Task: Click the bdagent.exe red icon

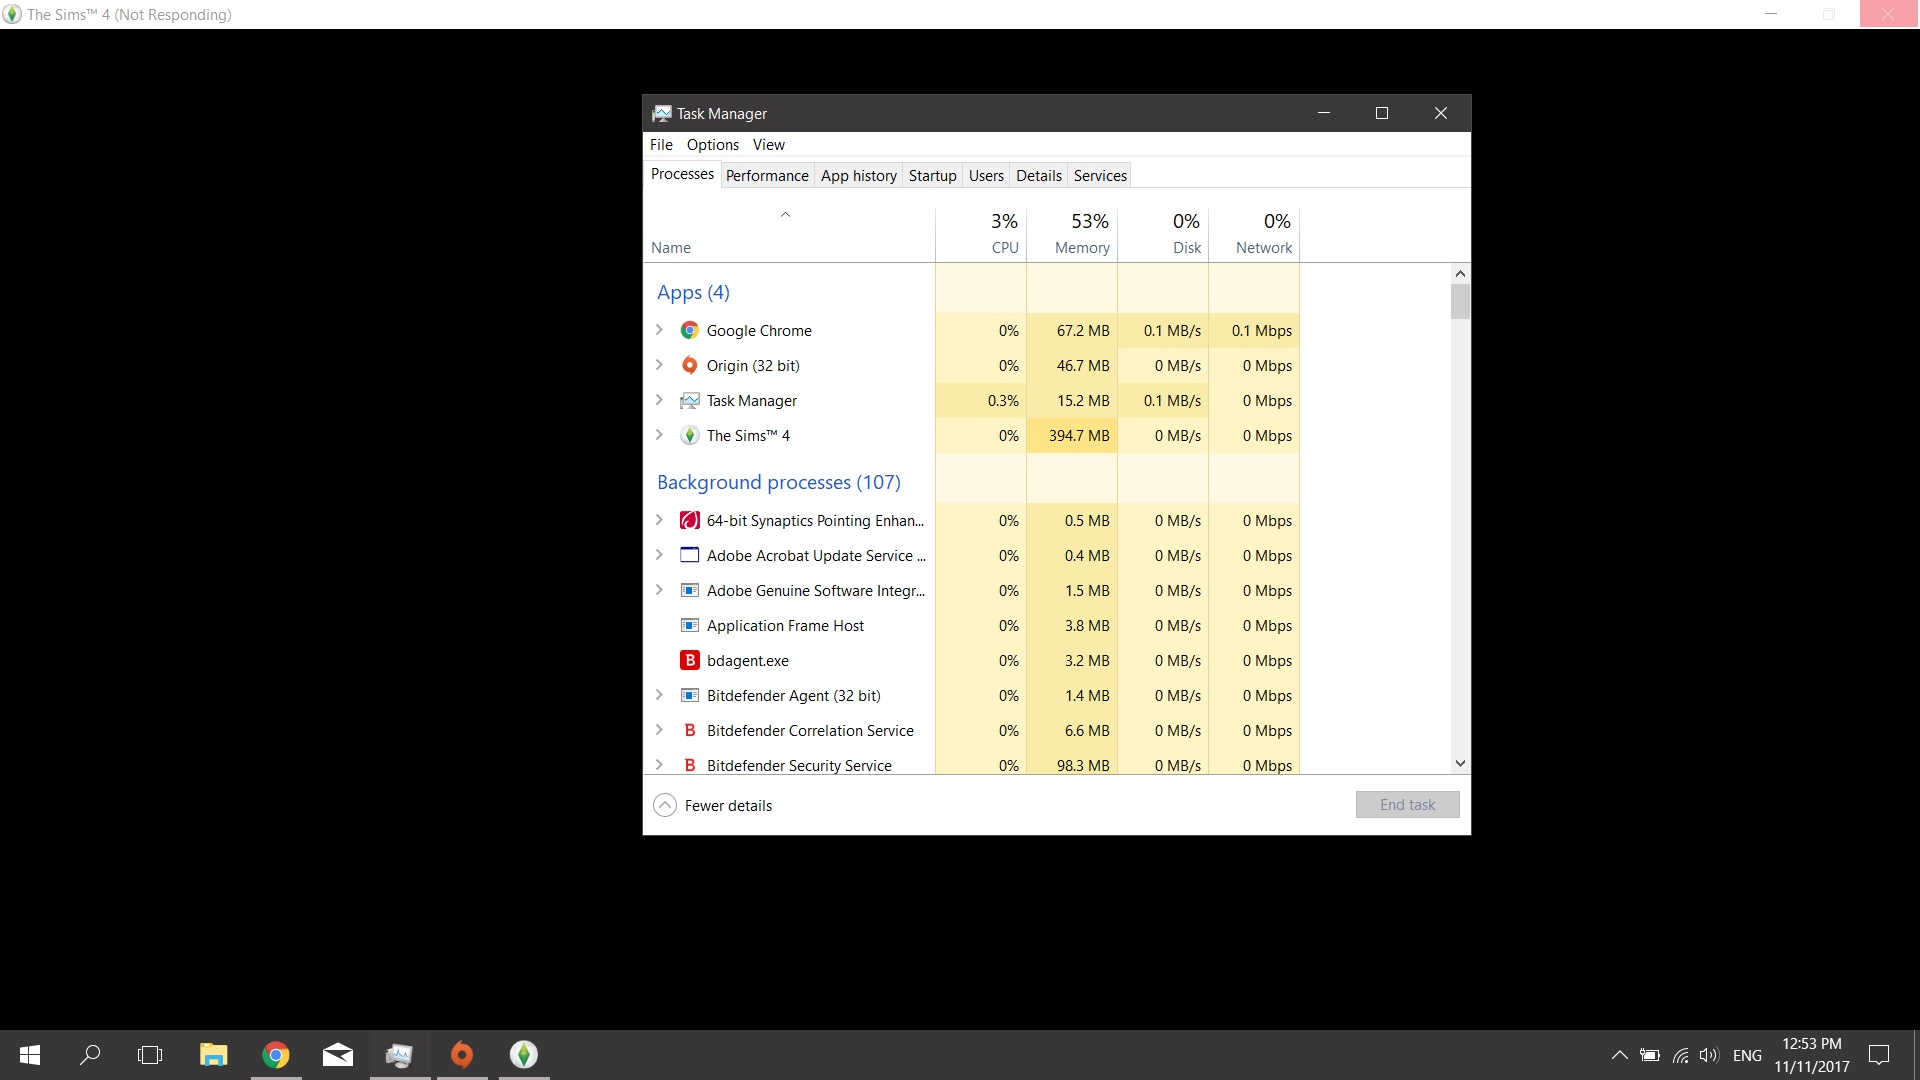Action: point(689,660)
